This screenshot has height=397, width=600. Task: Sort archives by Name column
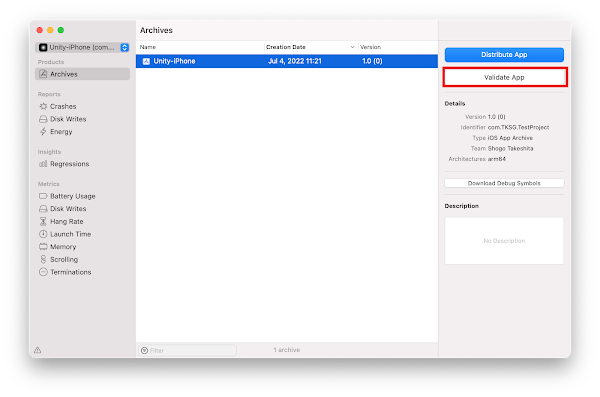(200, 47)
